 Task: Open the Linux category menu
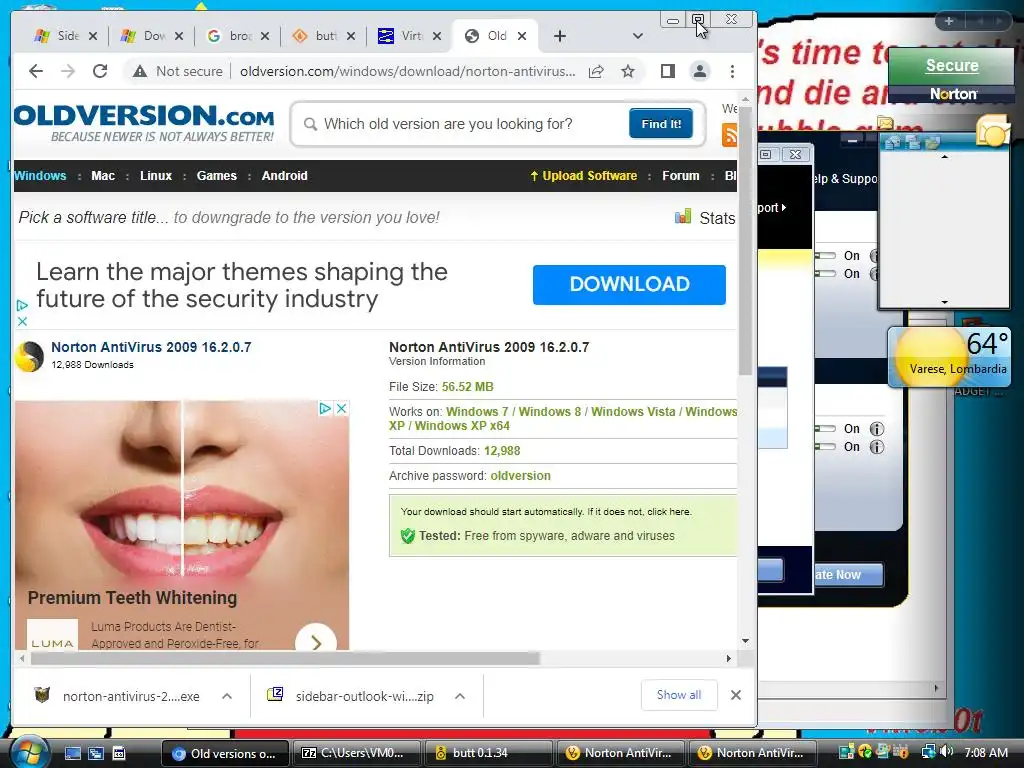point(155,176)
